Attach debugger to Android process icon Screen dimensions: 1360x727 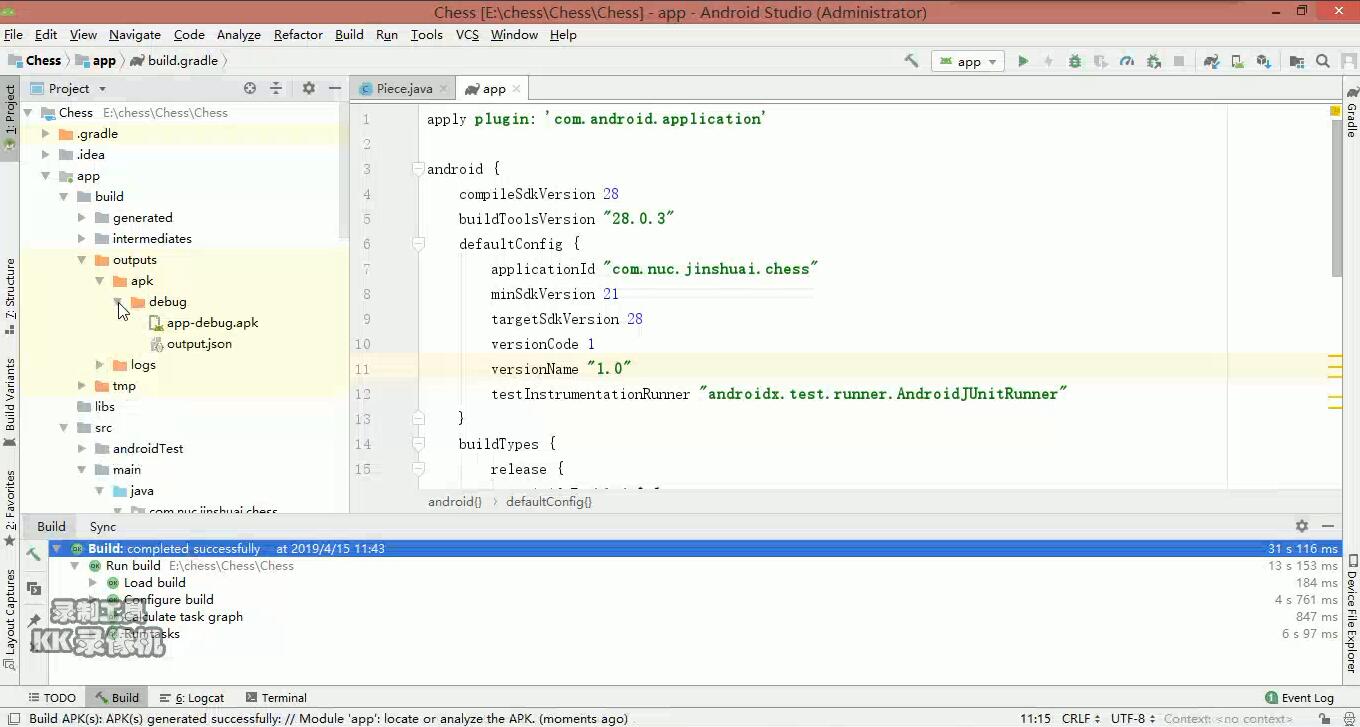[1153, 61]
